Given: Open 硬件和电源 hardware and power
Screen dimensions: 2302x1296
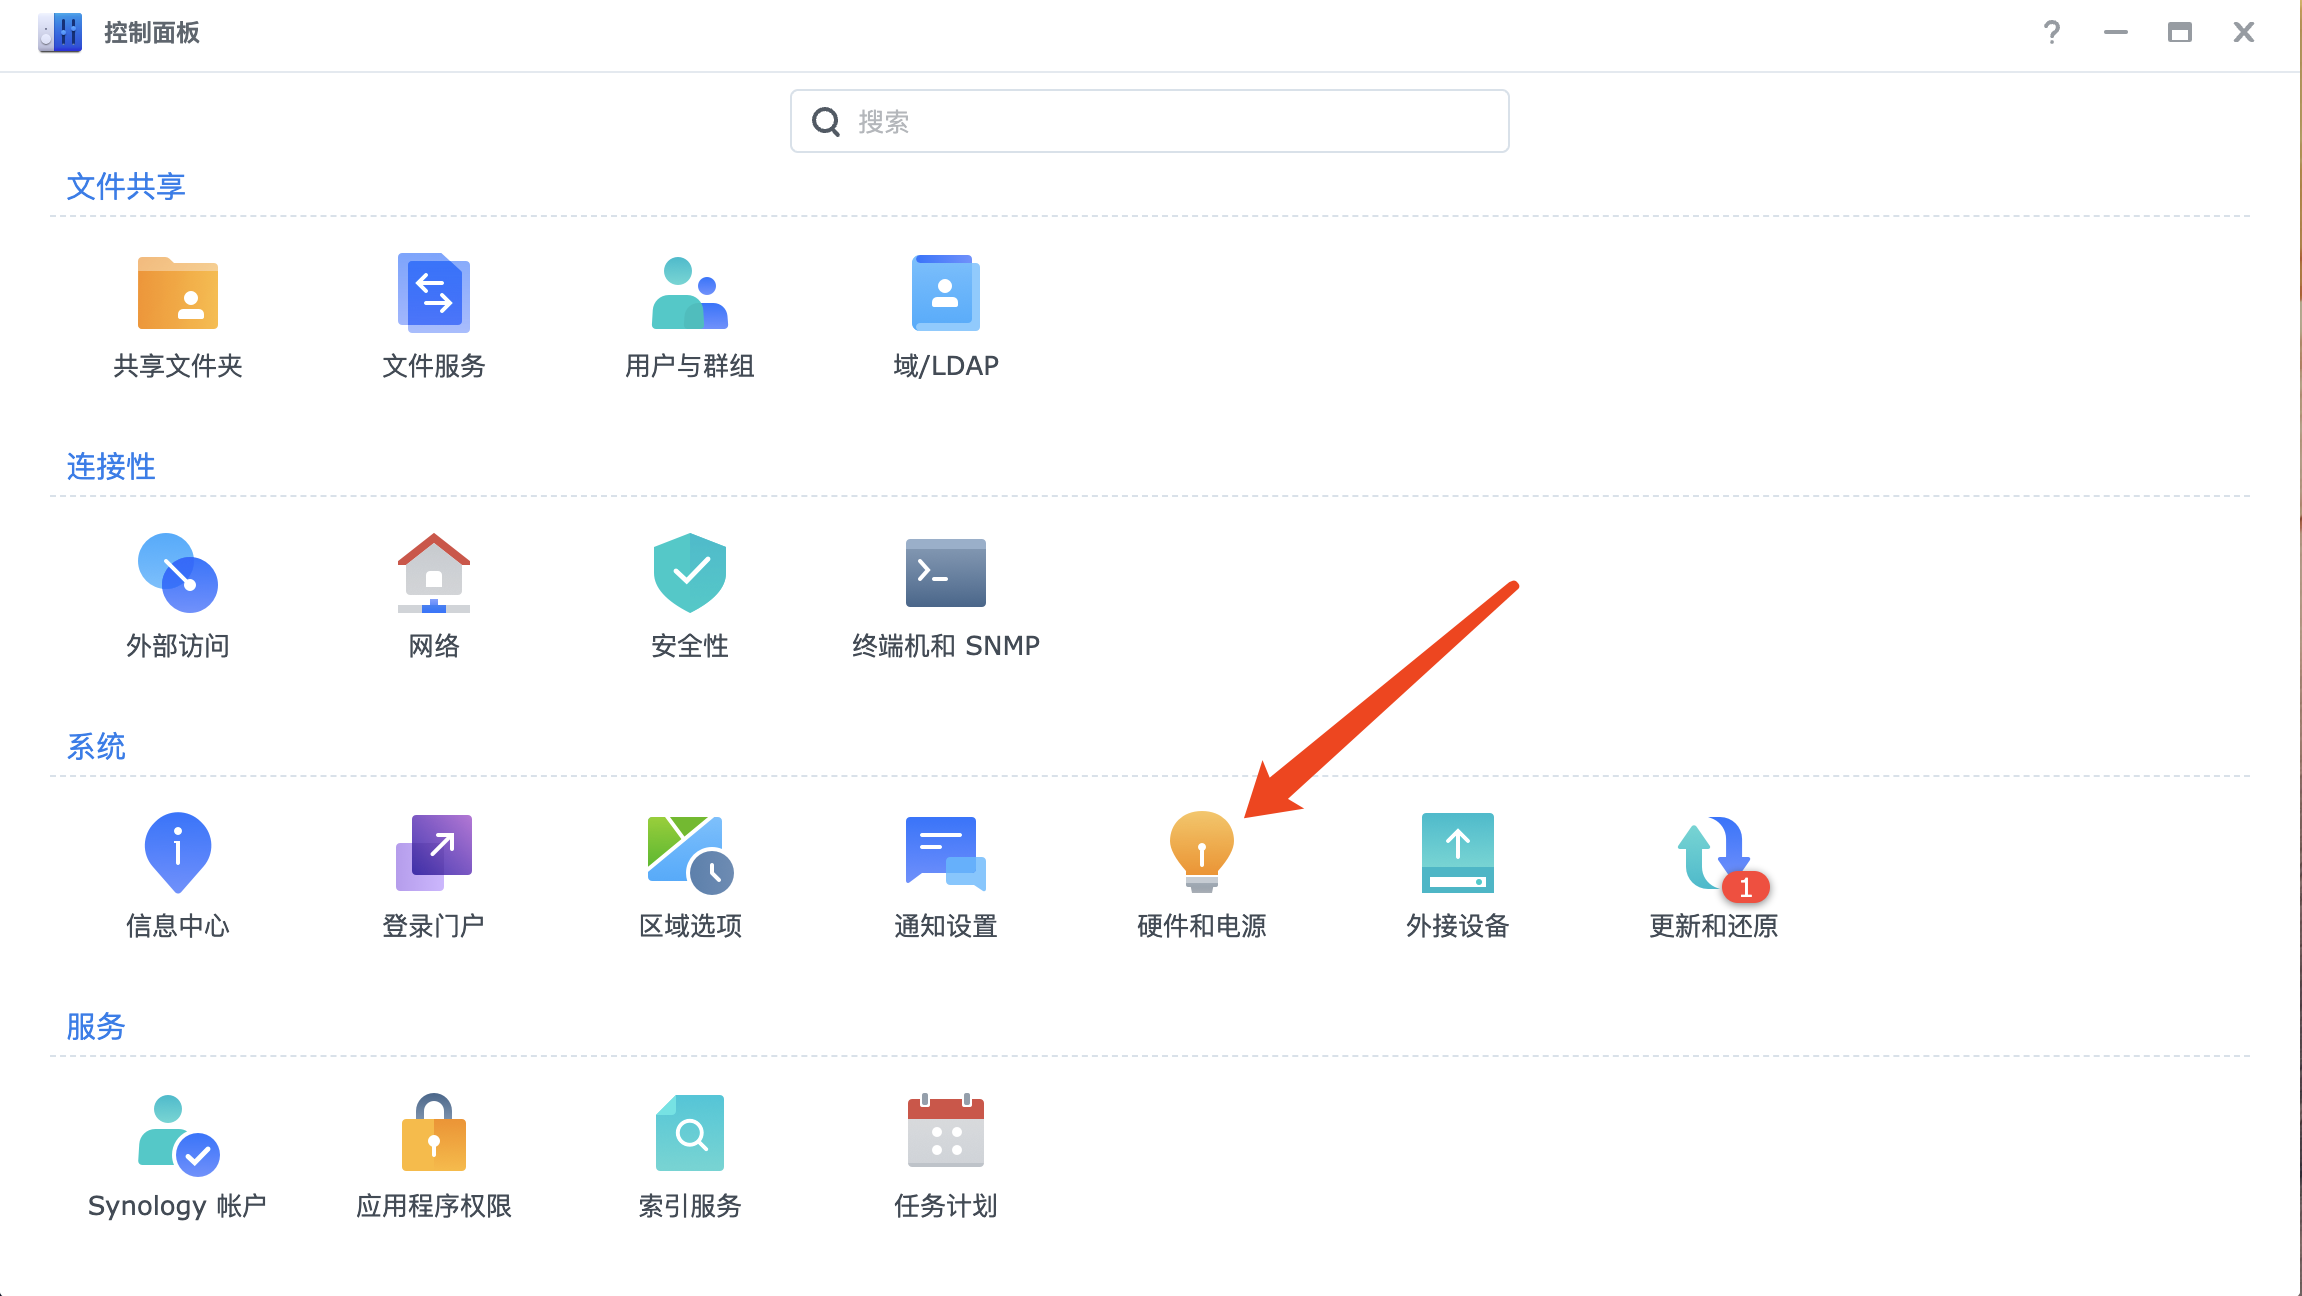Looking at the screenshot, I should 1201,854.
